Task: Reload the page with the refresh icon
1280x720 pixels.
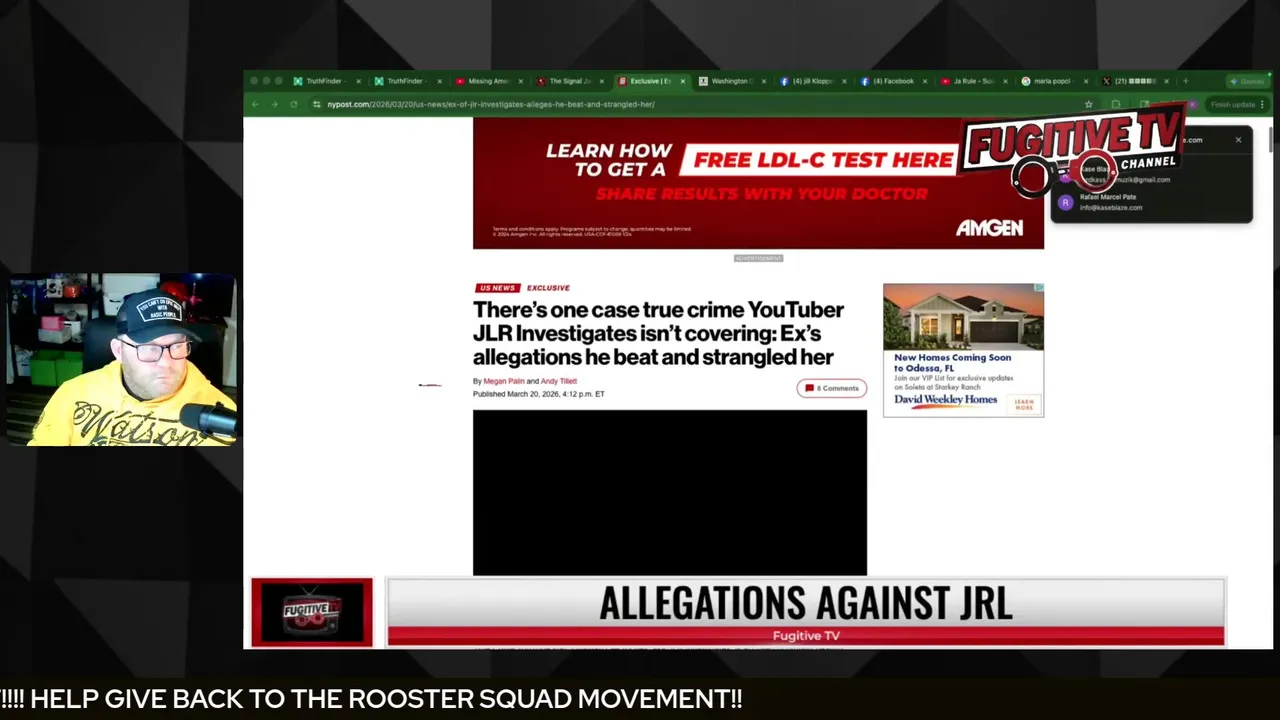Action: [x=293, y=104]
